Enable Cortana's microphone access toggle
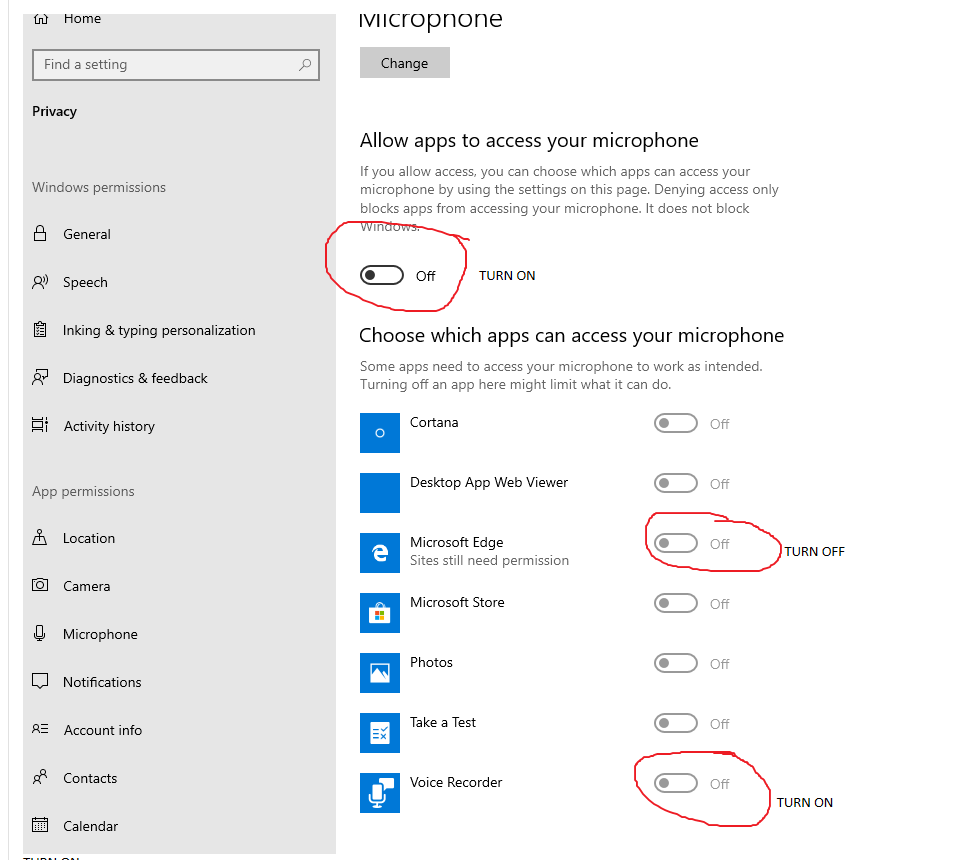This screenshot has width=962, height=860. point(675,423)
